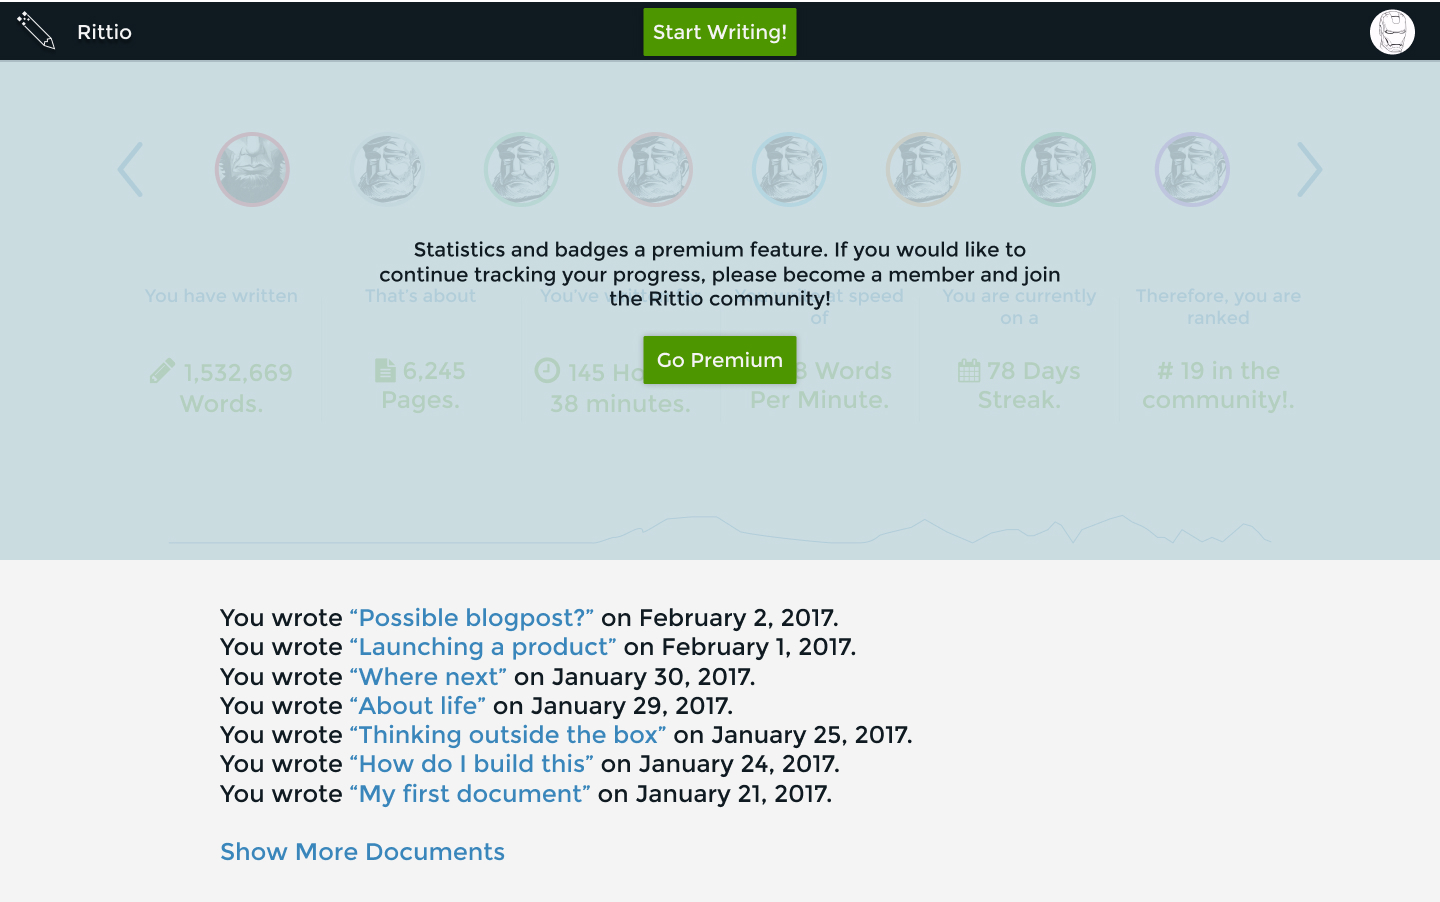1440x902 pixels.
Task: Open the Rittio home title link
Action: tap(104, 32)
